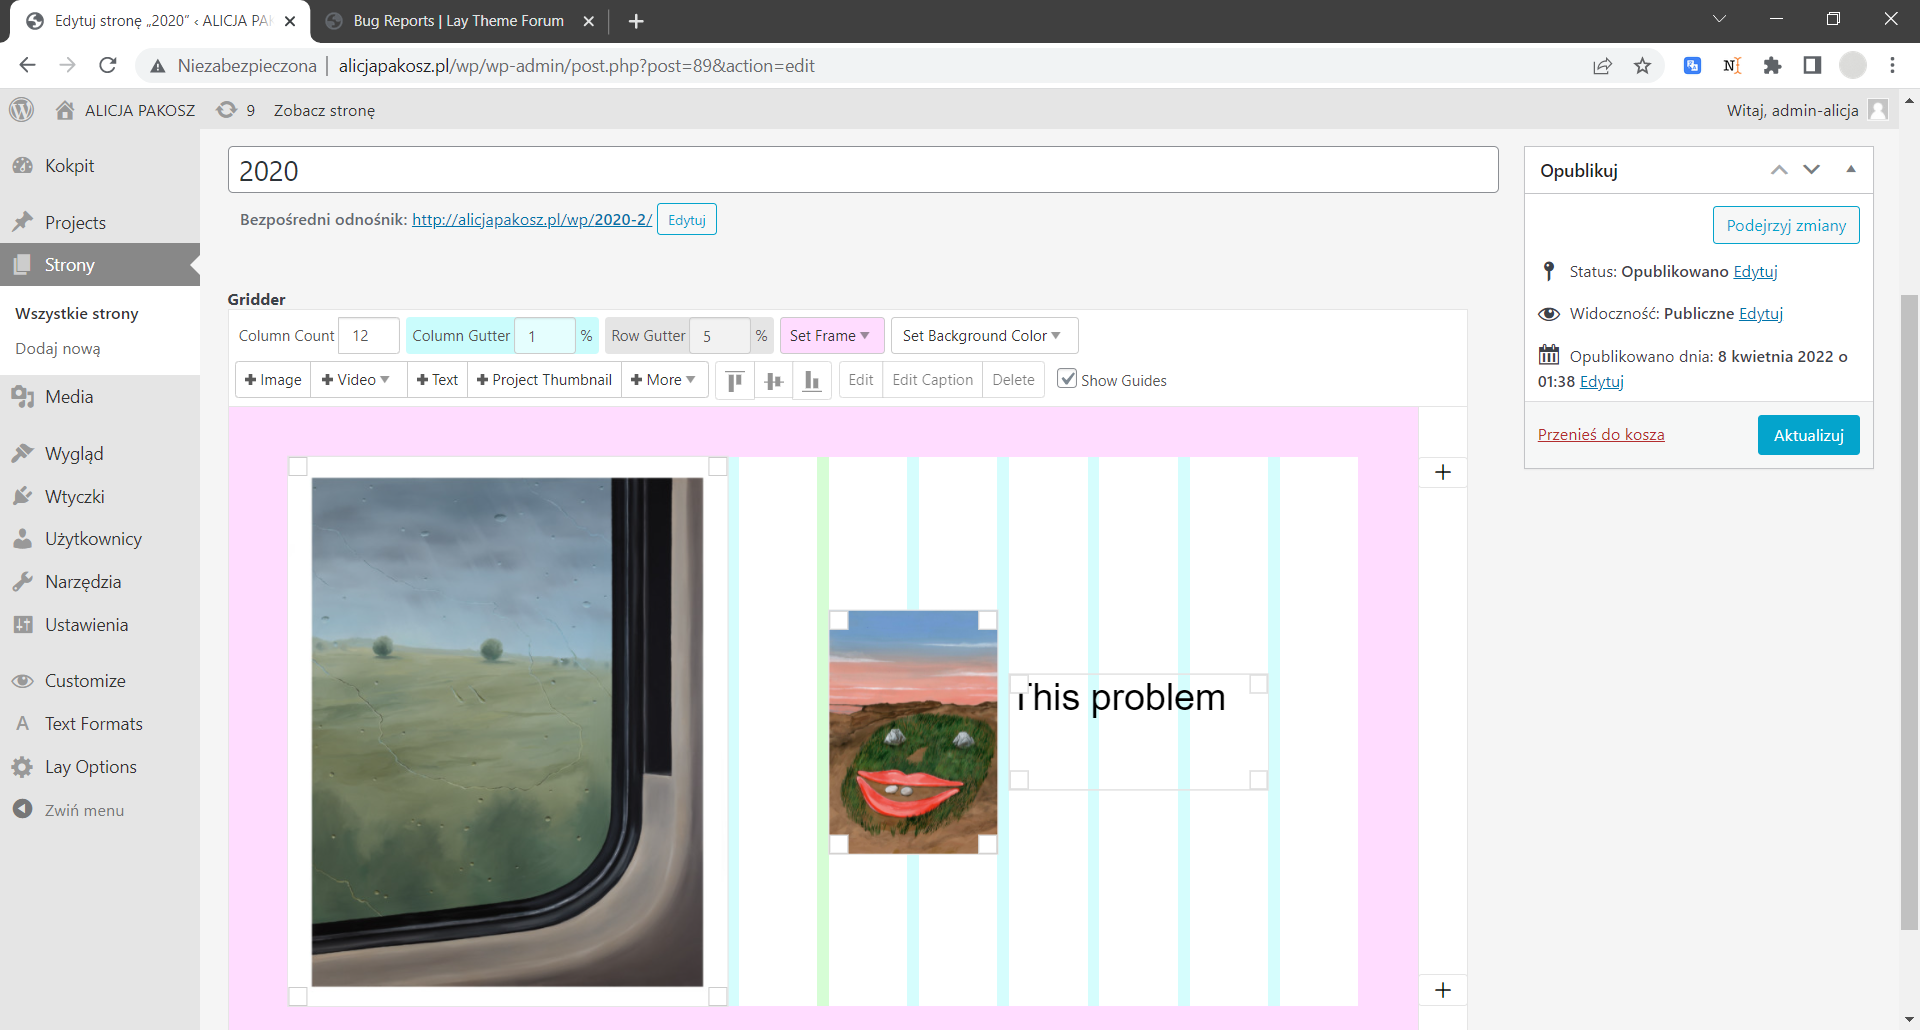The height and width of the screenshot is (1030, 1920).
Task: Switch to the Bug Reports browser tab
Action: click(x=458, y=21)
